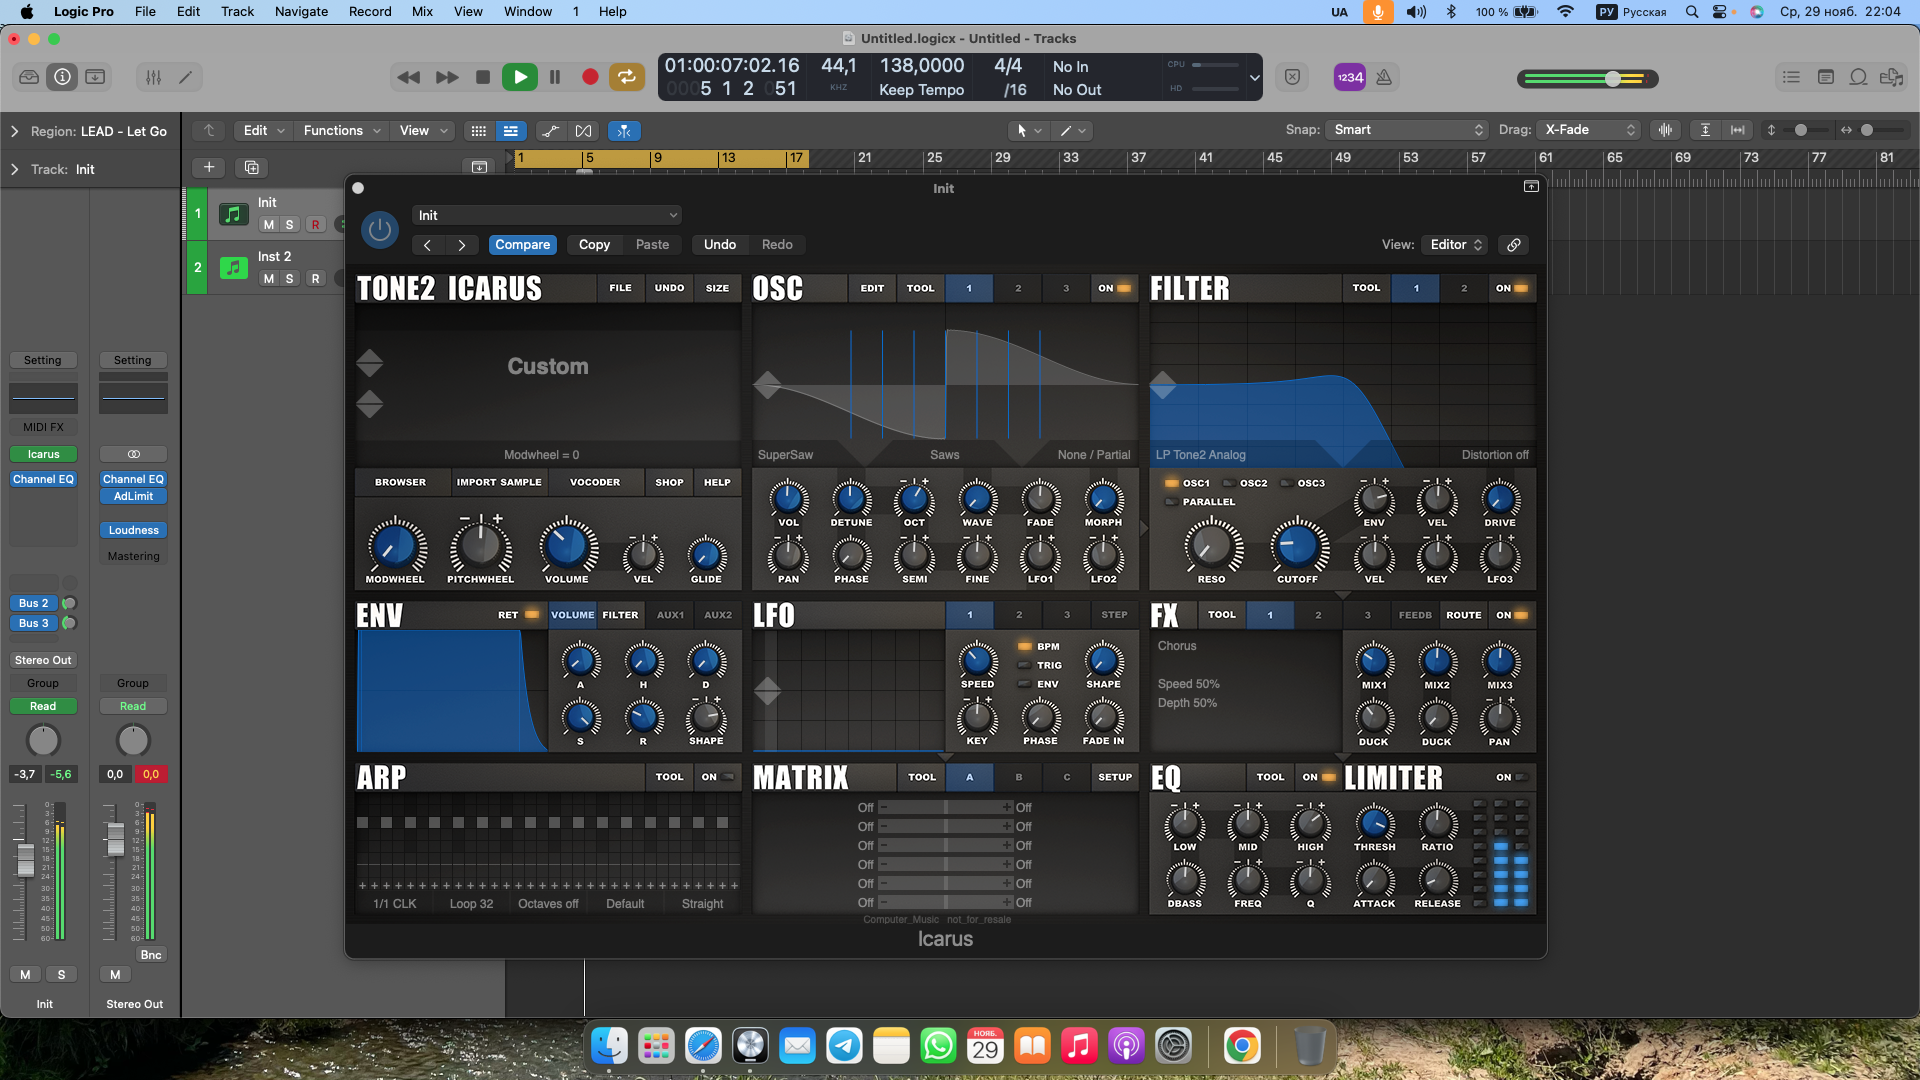Toggle the plugin power button
The image size is (1920, 1080).
click(379, 230)
